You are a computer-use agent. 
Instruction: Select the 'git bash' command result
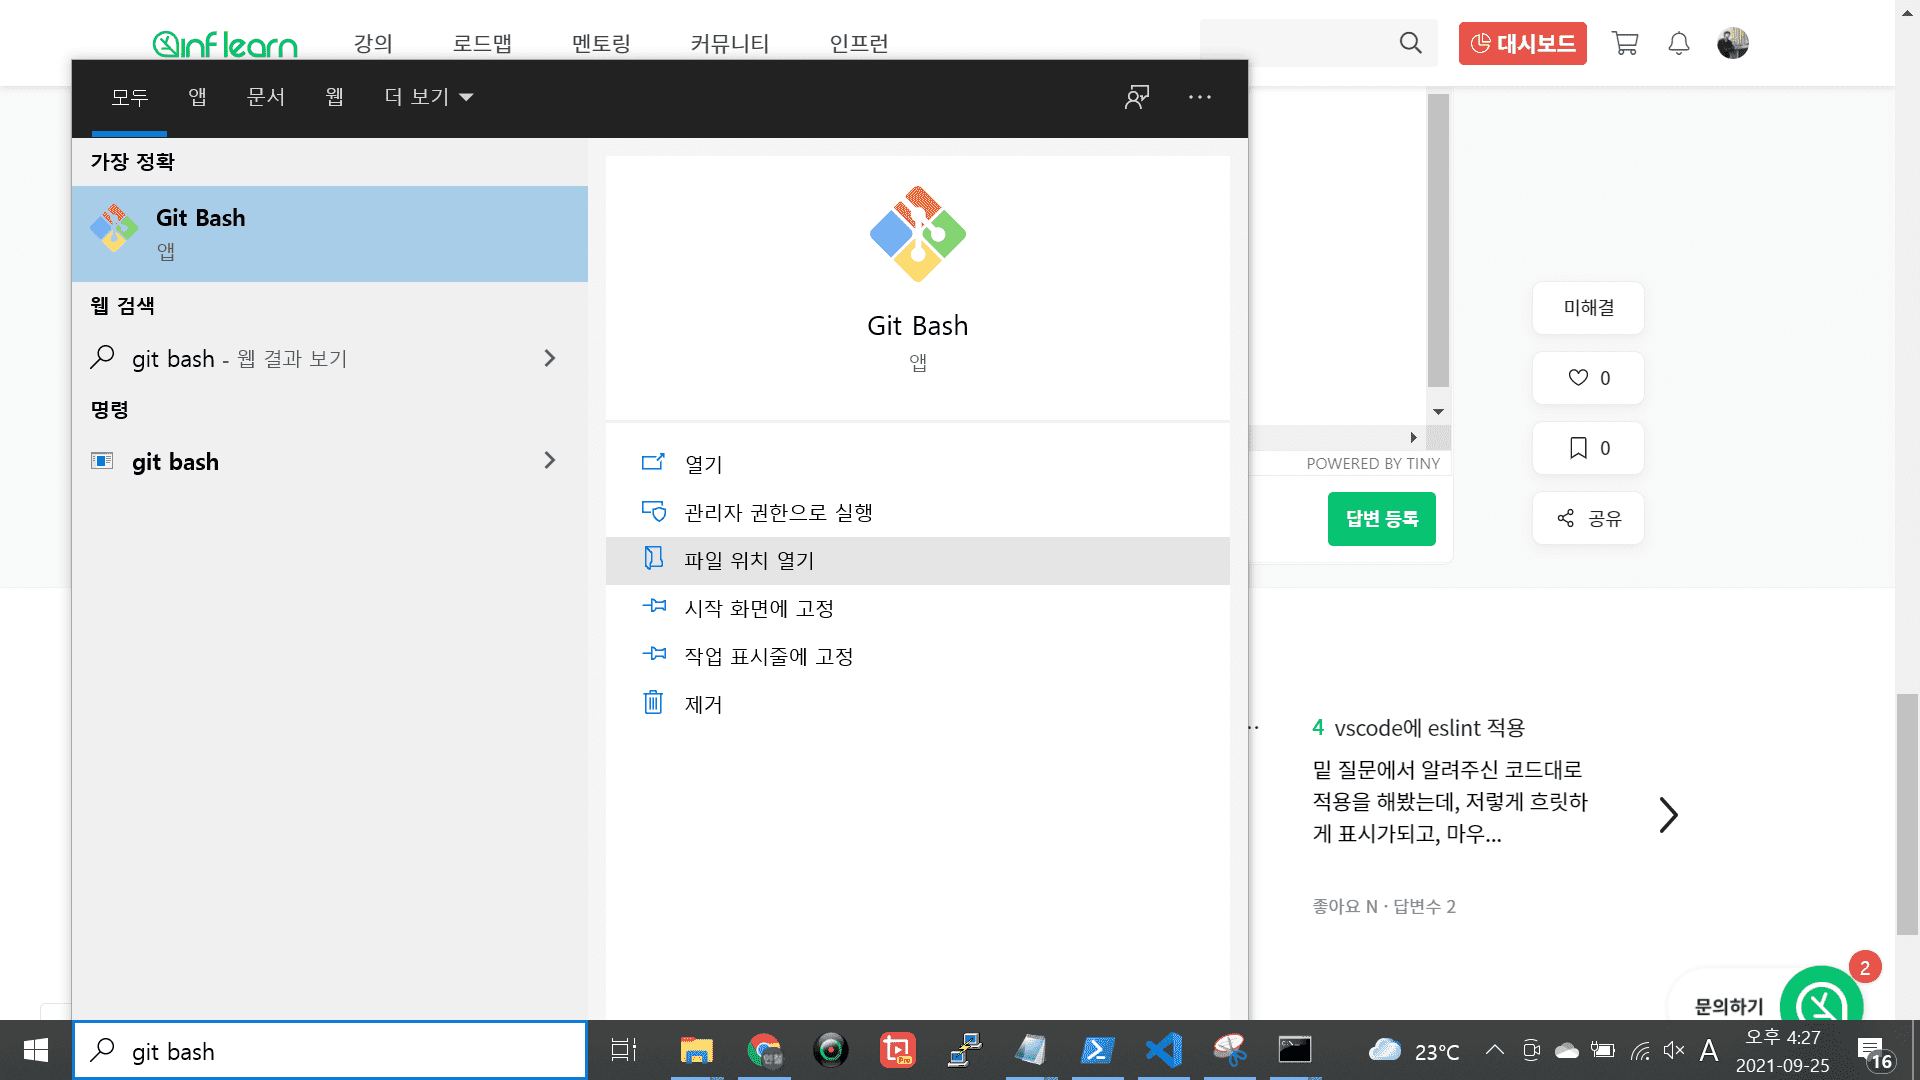click(329, 461)
